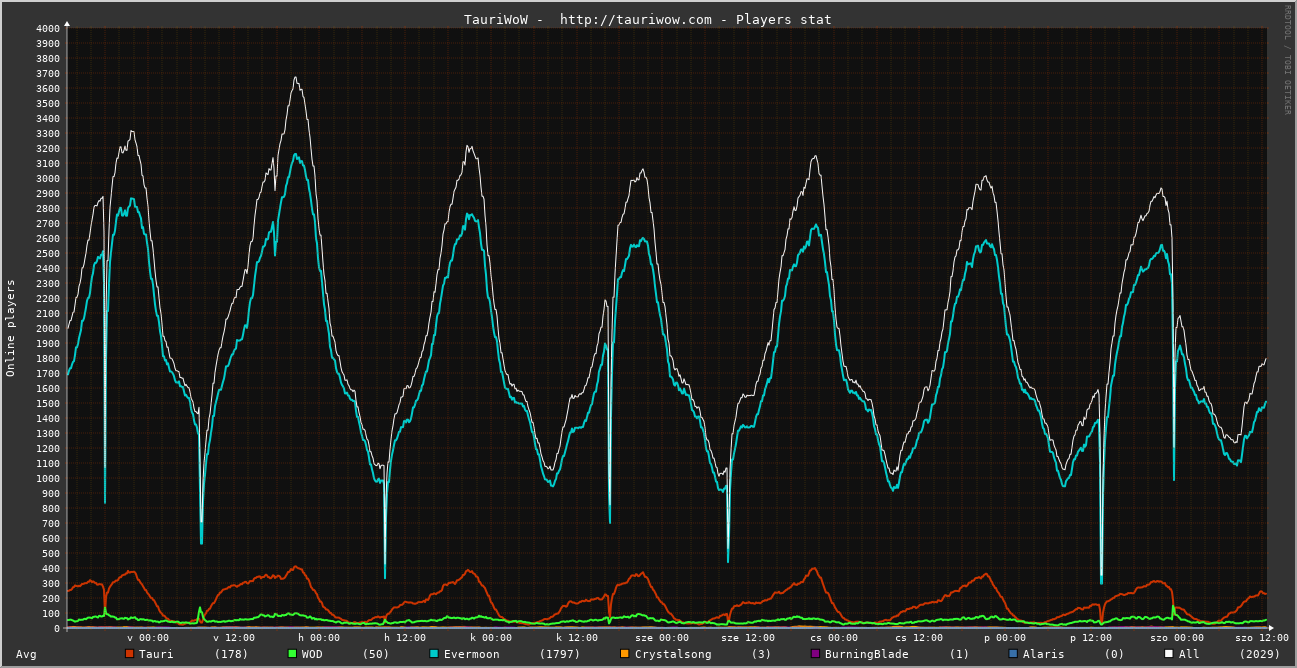This screenshot has width=1297, height=668.
Task: Click the 1500 value on the y-axis
Action: point(48,403)
